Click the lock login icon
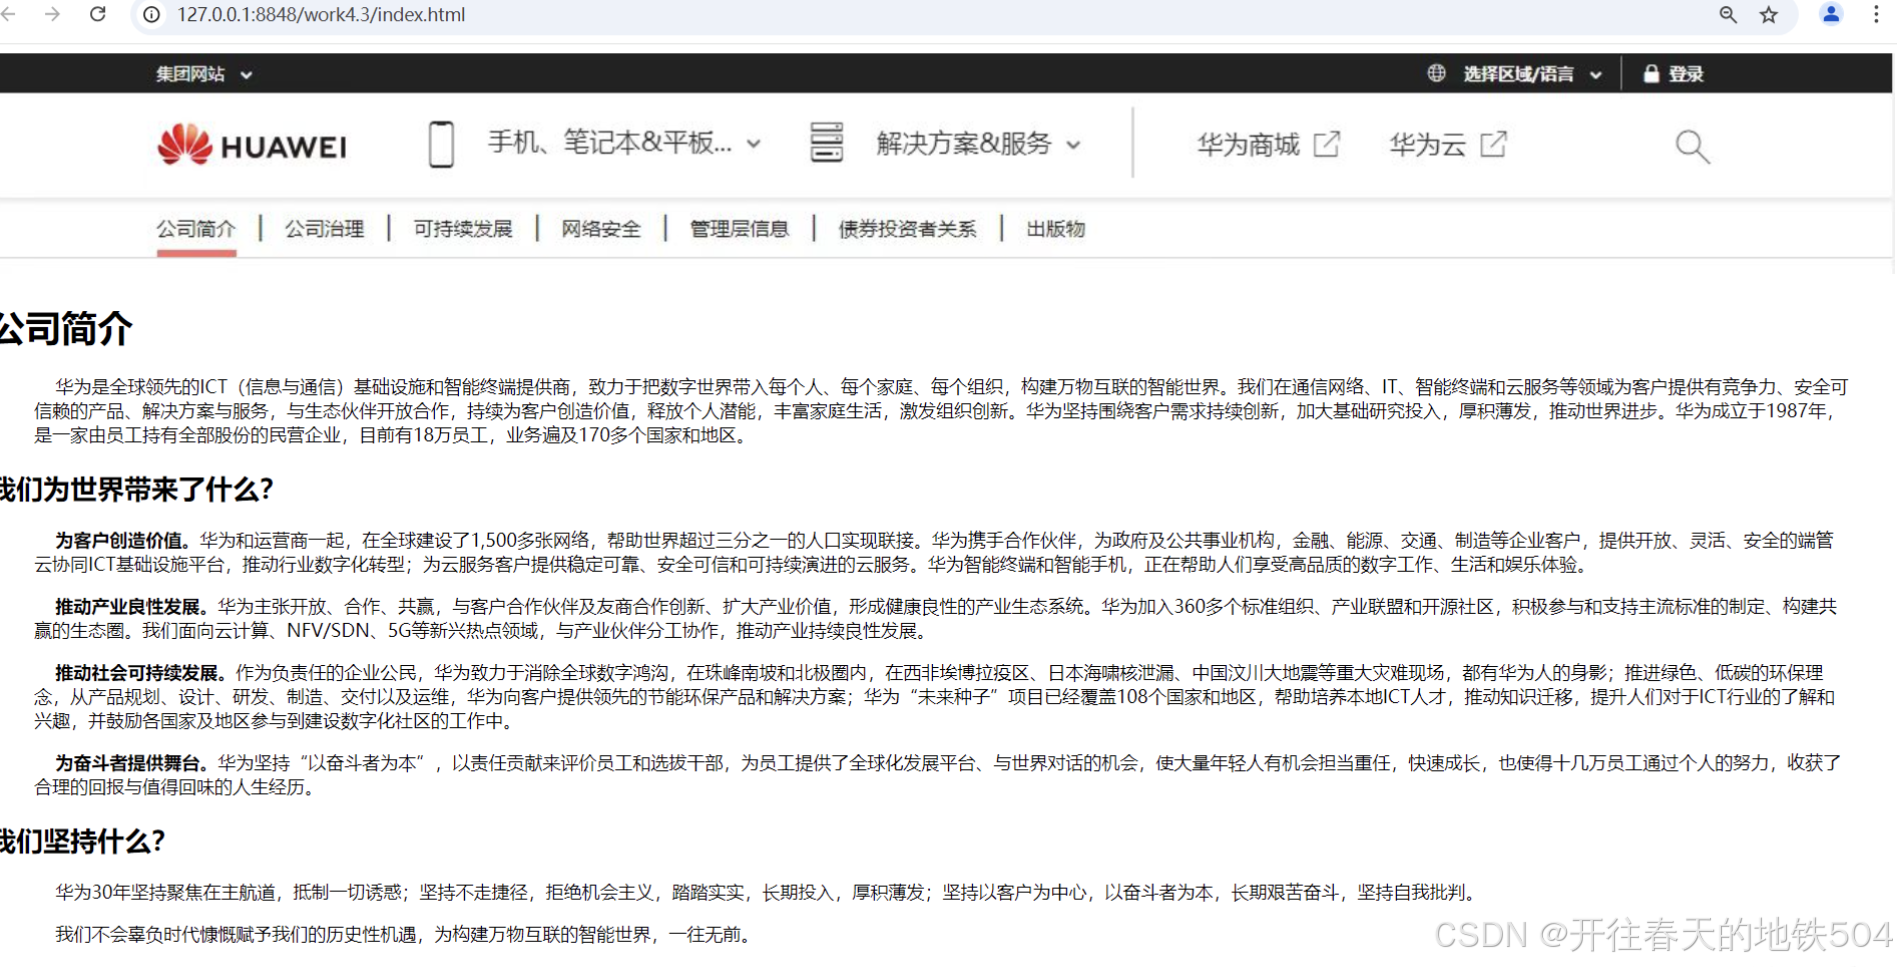Screen dimensions: 1897x967 click(x=1651, y=74)
